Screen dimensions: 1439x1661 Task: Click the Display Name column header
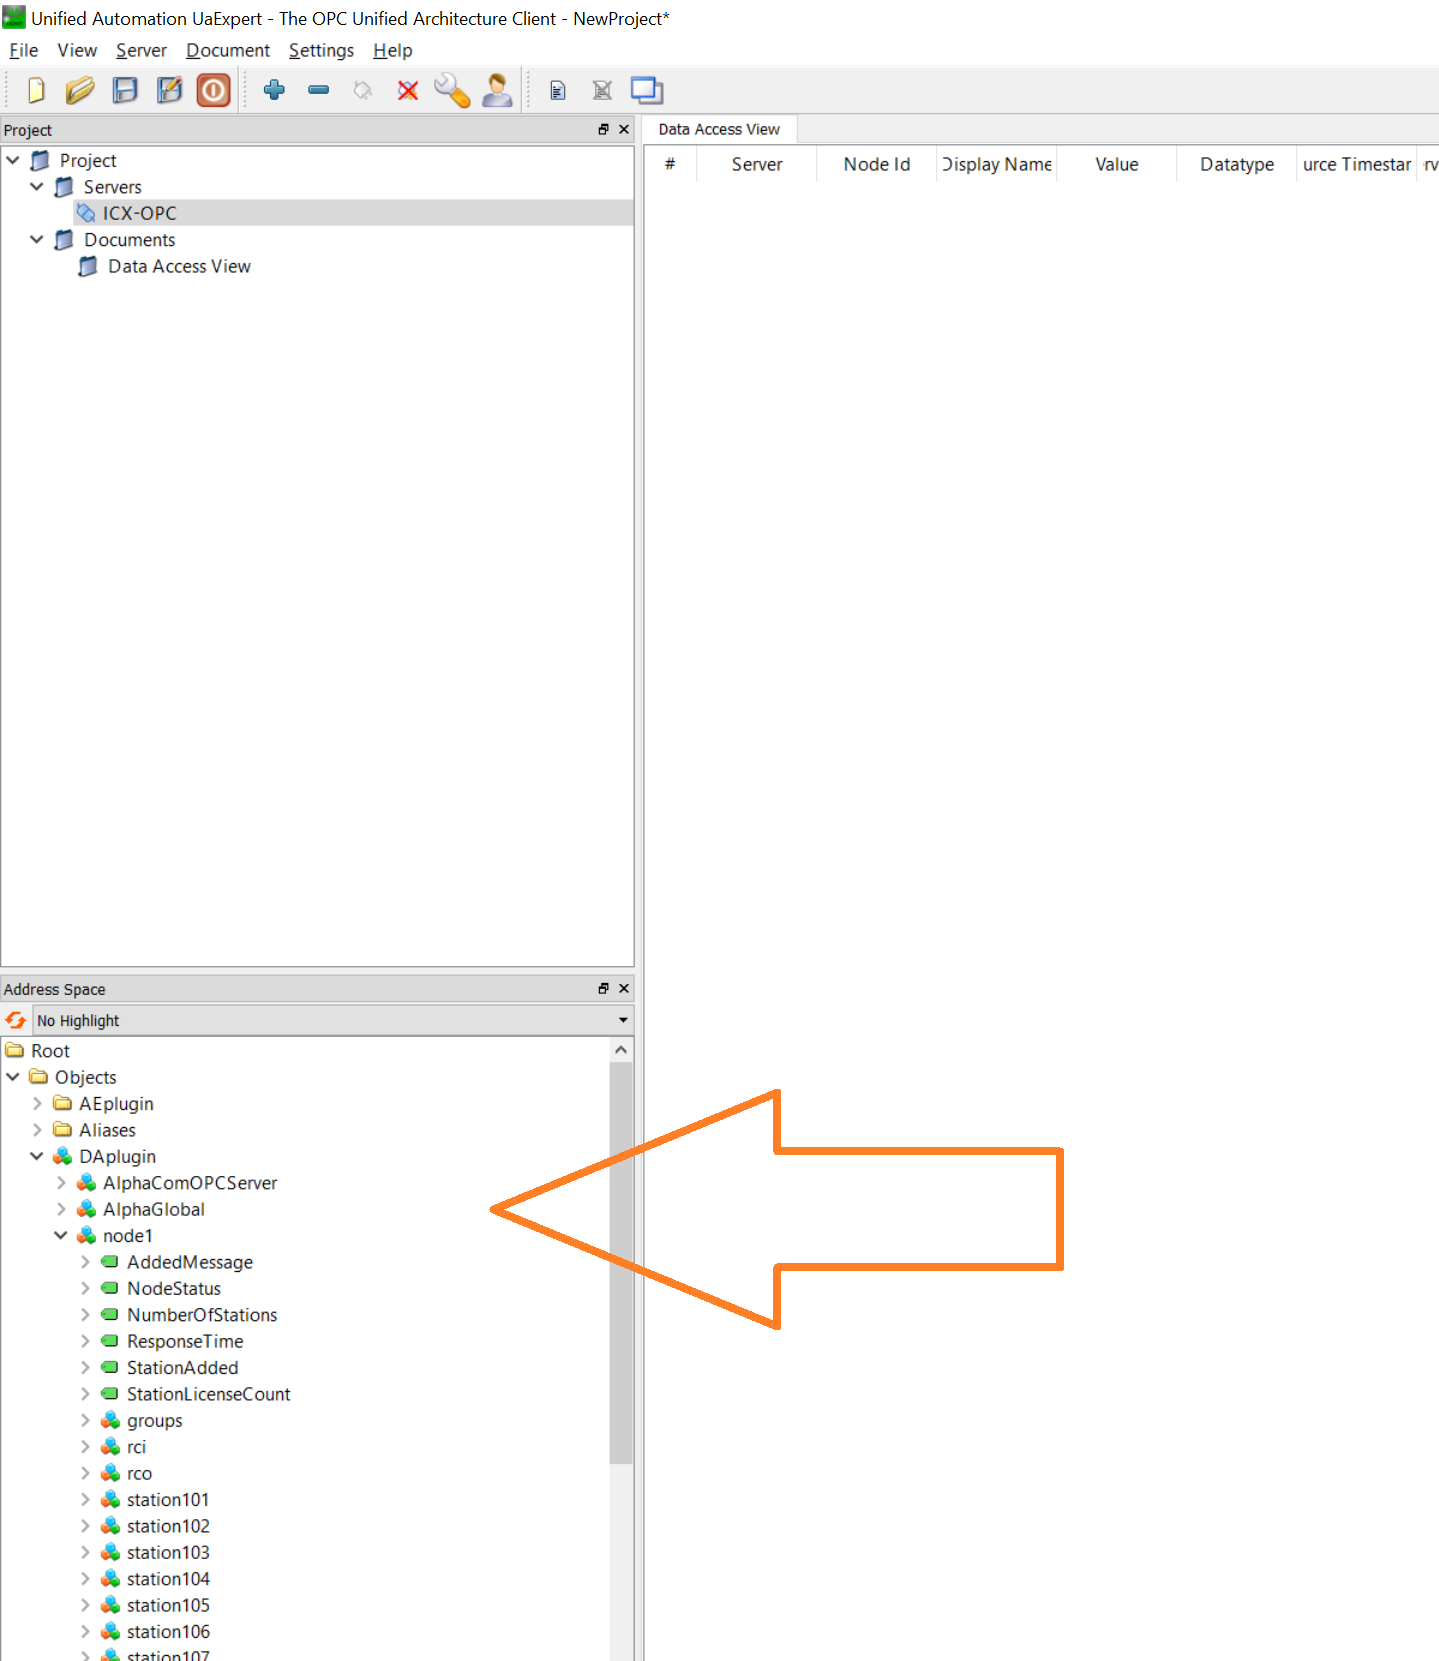997,164
